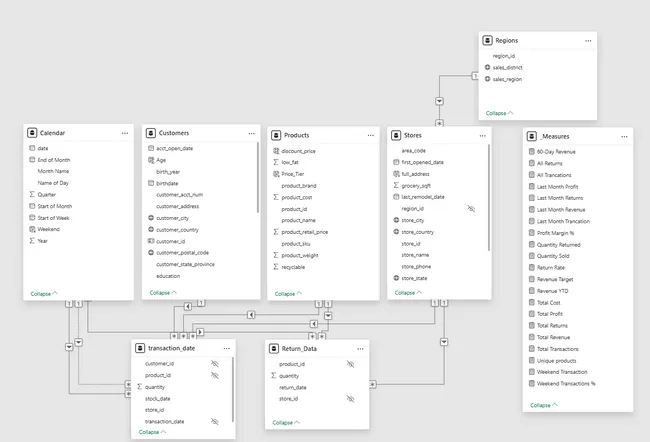Click calendar icon beside acct_open_date
The width and height of the screenshot is (650, 442).
point(151,148)
